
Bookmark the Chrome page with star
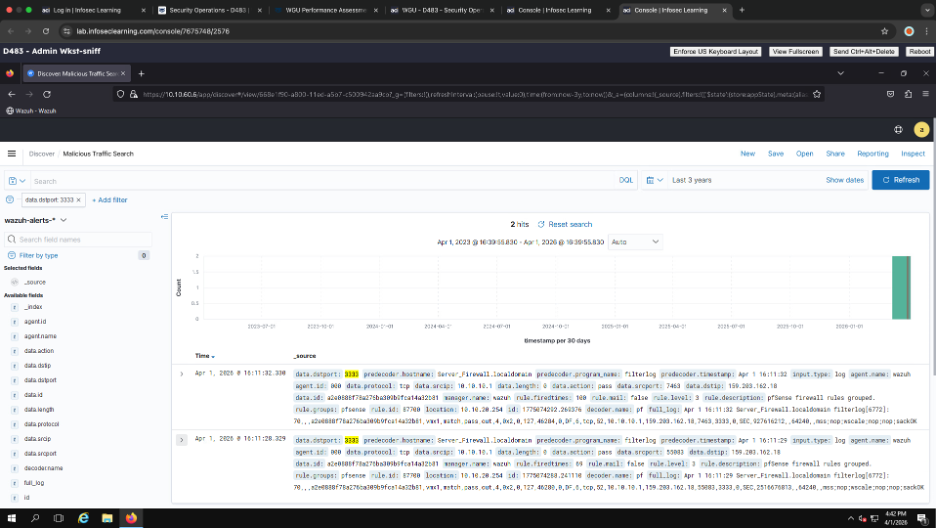885,31
